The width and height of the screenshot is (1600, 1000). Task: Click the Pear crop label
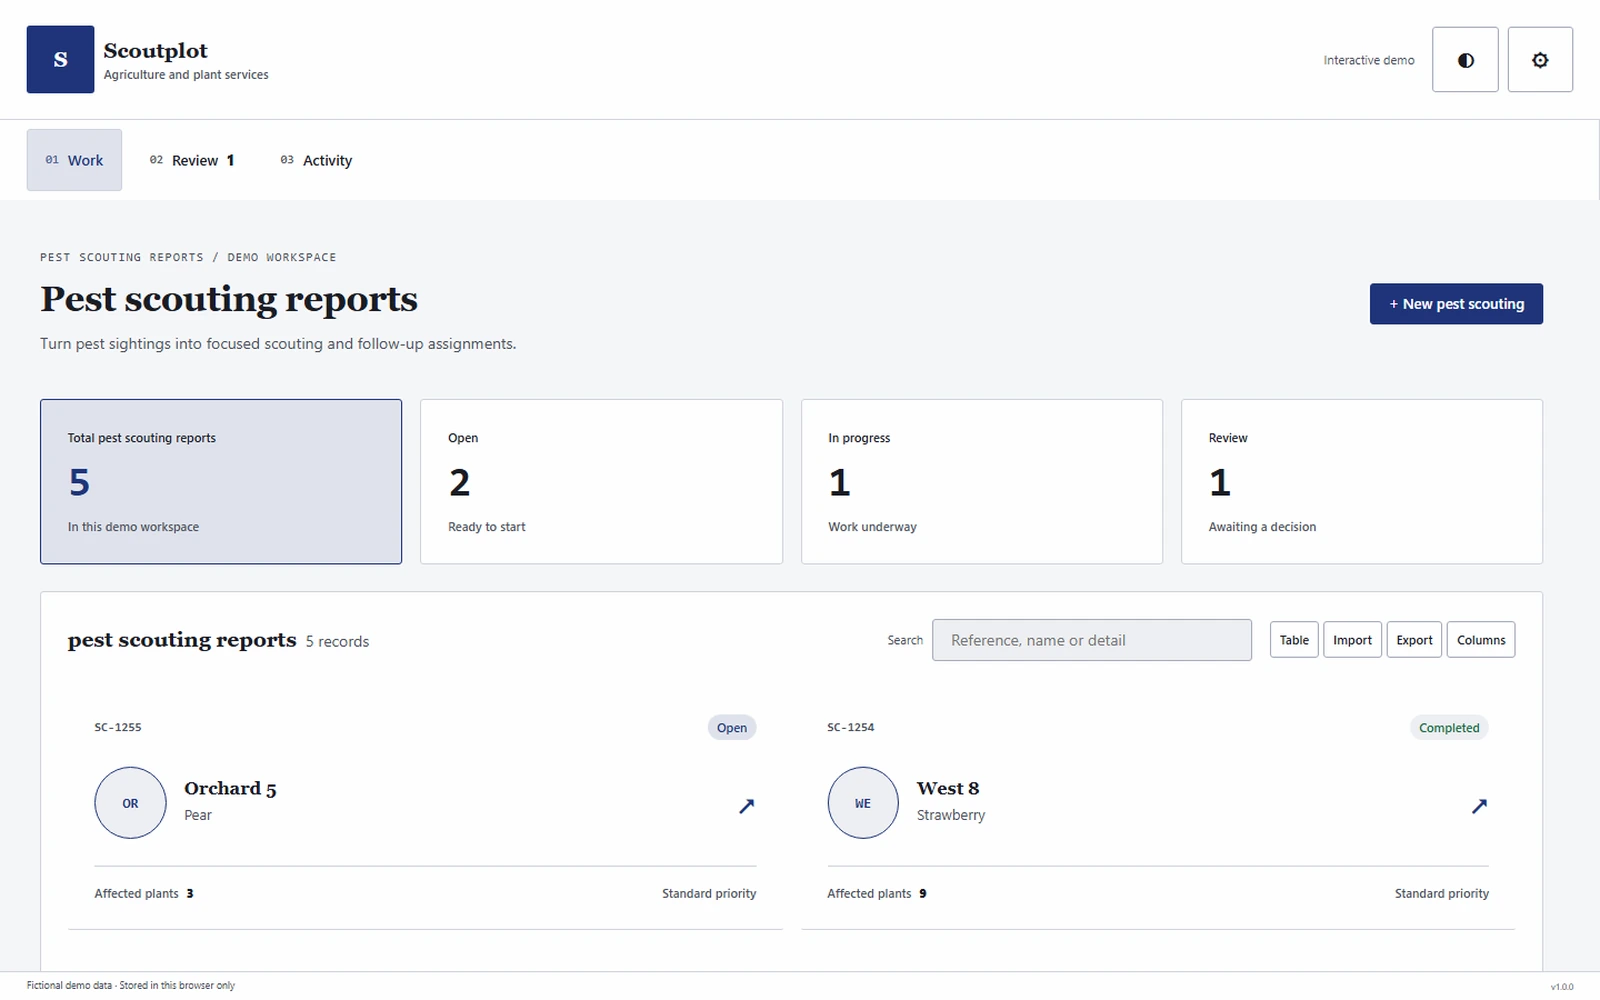click(198, 815)
